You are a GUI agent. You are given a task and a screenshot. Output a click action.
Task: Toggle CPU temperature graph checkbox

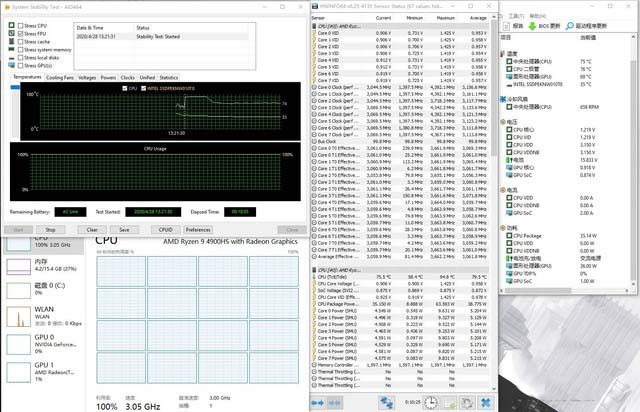point(124,88)
